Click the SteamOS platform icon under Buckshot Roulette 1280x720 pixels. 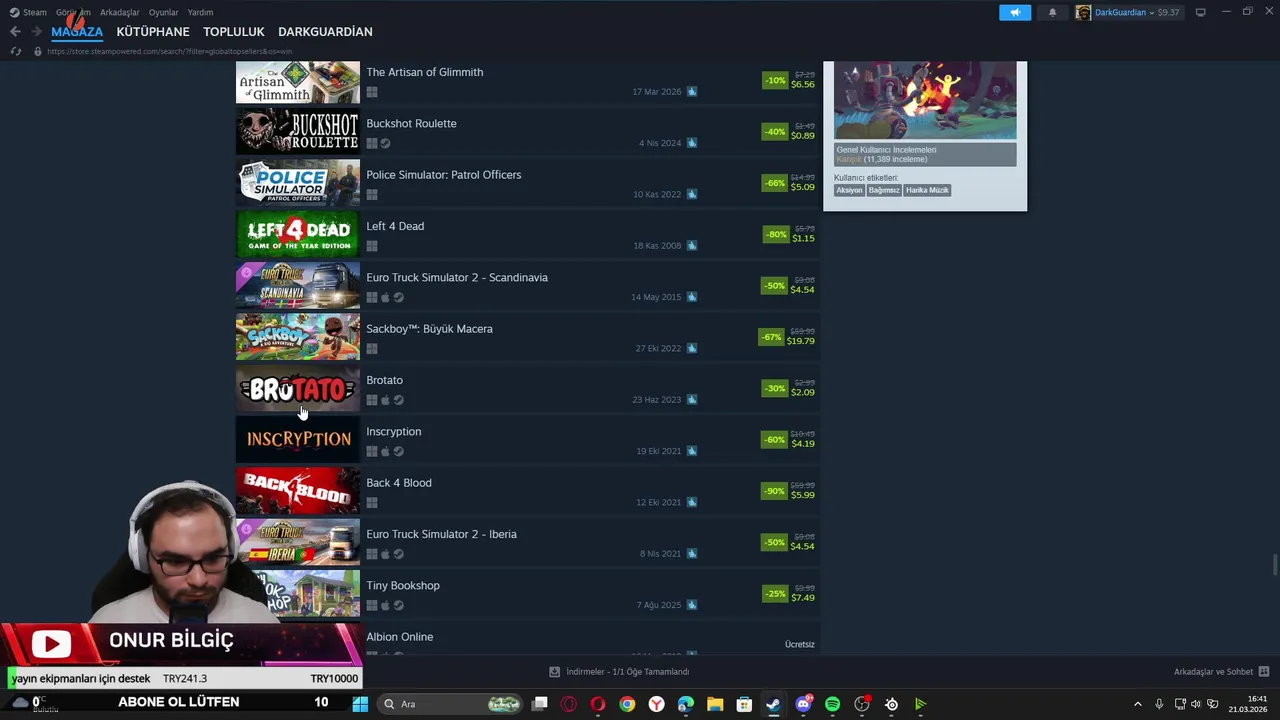click(385, 144)
